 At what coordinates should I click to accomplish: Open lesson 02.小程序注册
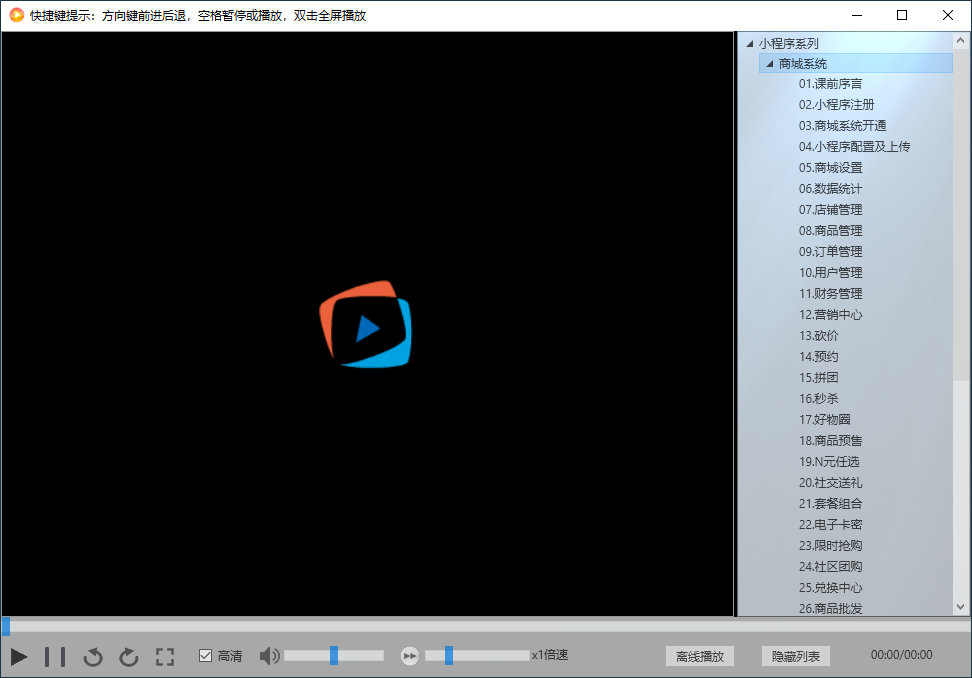pyautogui.click(x=836, y=105)
